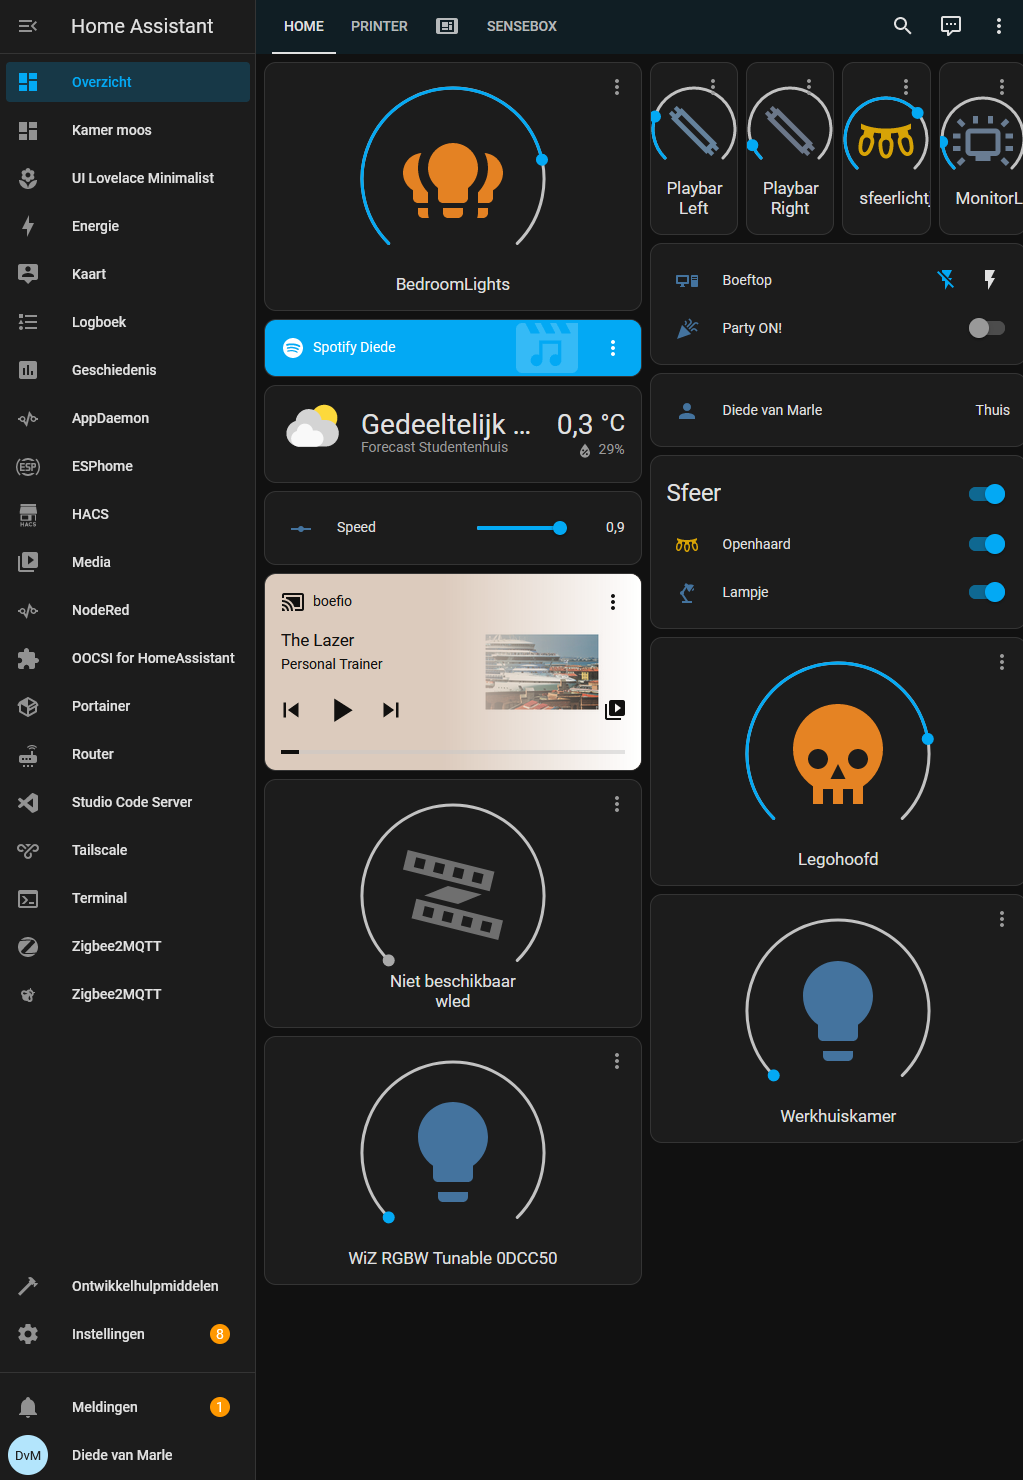Open the tab with the news icon
Screen dimensions: 1023x1480
(447, 26)
